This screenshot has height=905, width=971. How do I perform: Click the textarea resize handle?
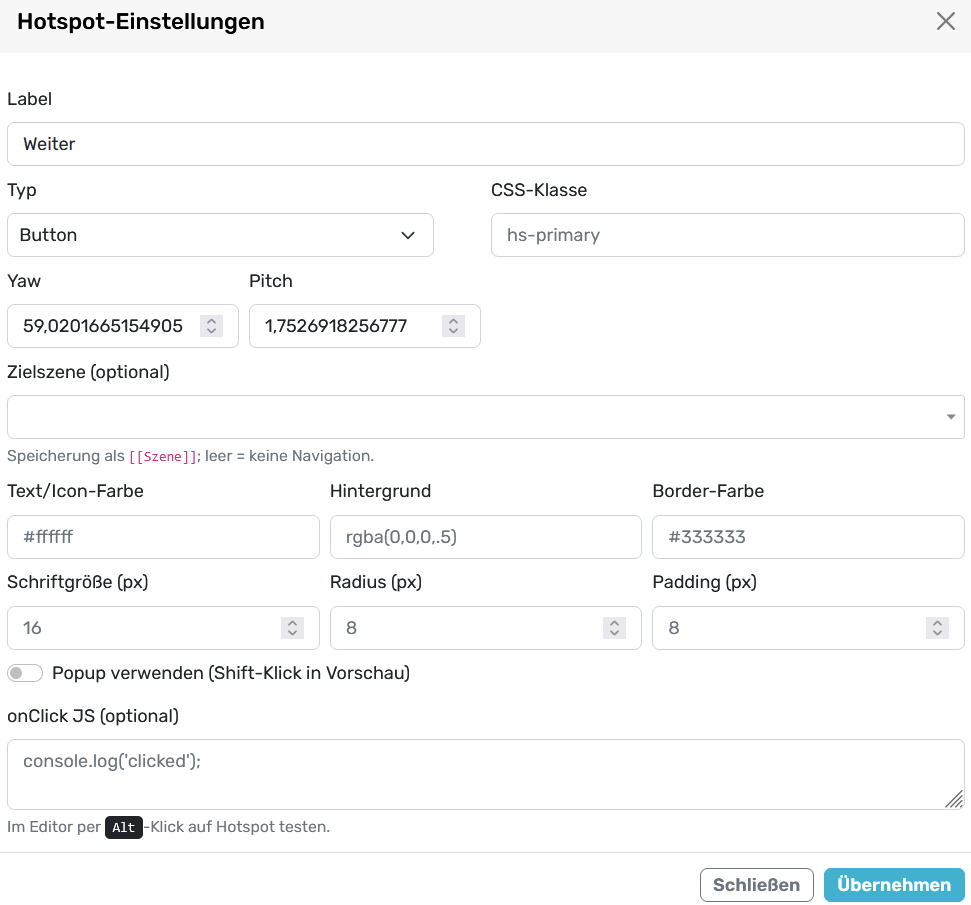[954, 799]
